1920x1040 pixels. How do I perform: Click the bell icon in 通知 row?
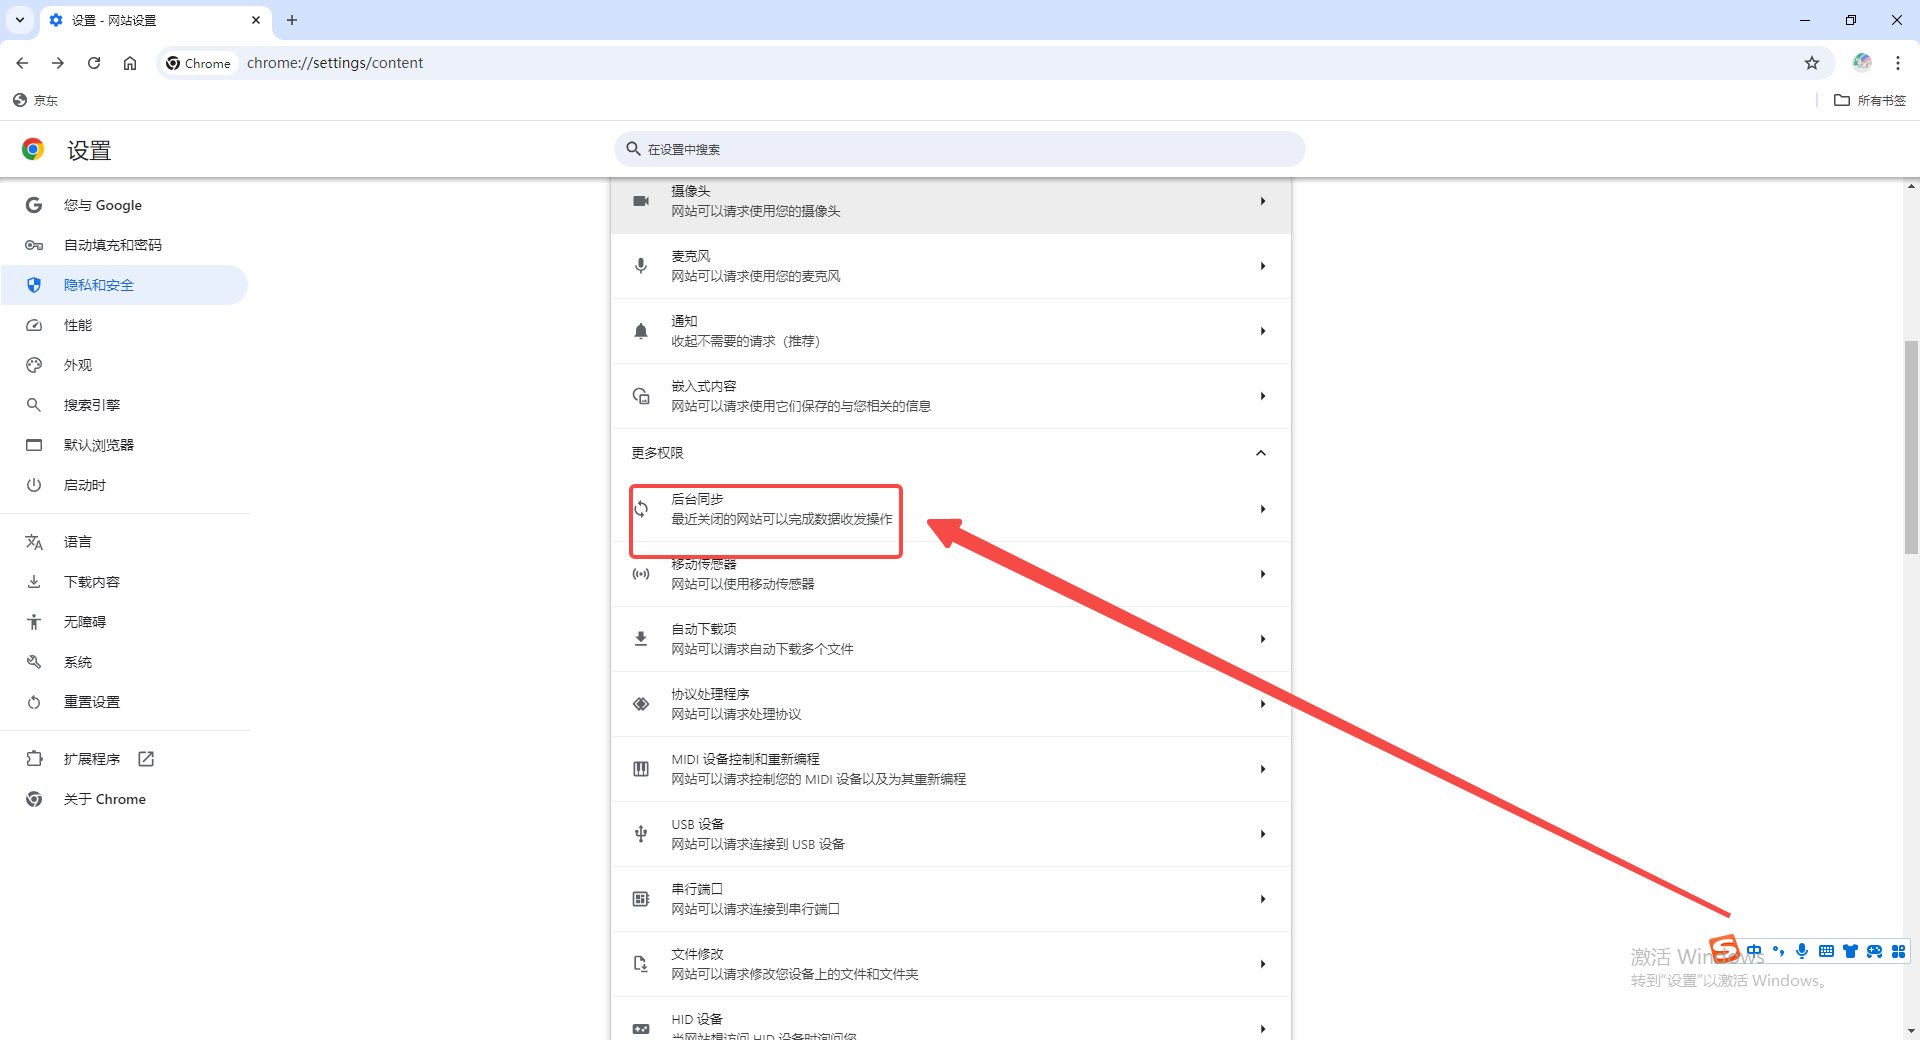click(641, 331)
